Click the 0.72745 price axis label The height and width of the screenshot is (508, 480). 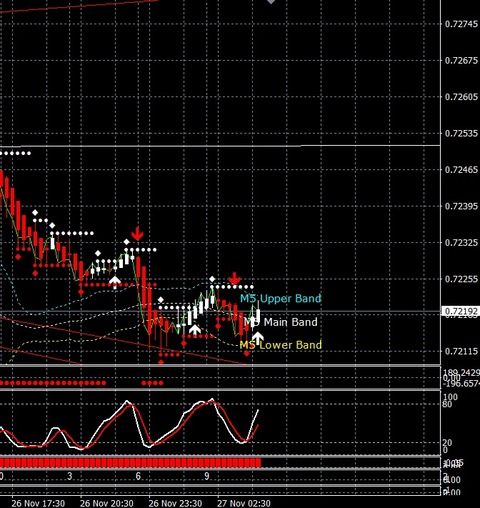tap(461, 24)
